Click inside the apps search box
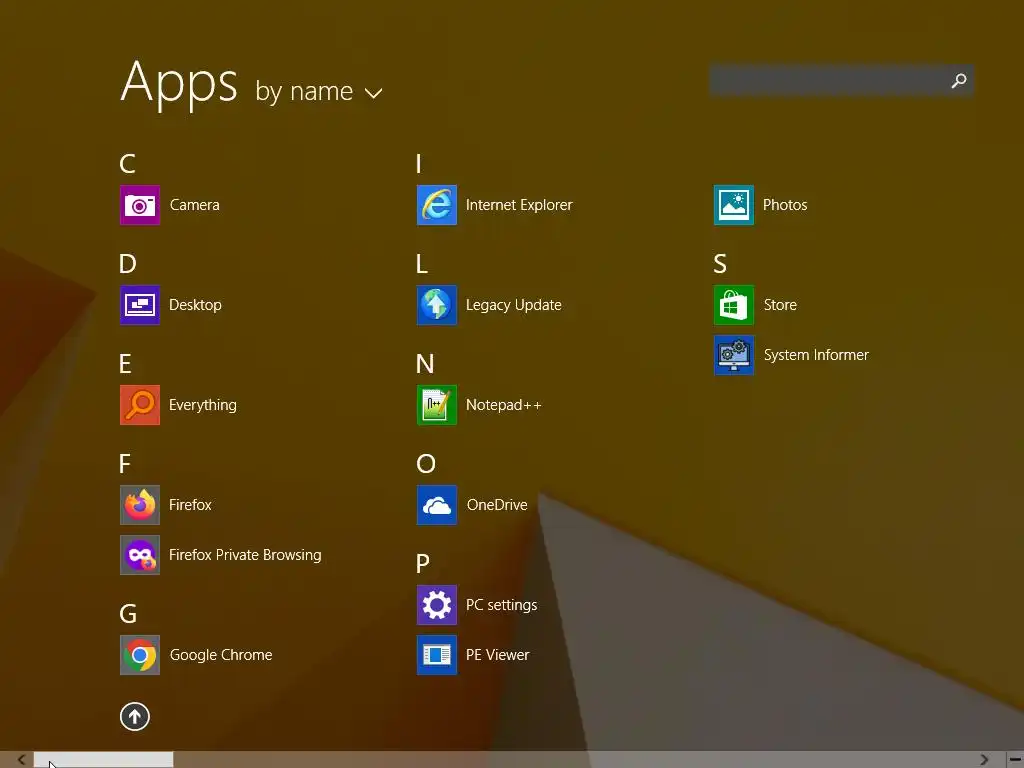Image resolution: width=1024 pixels, height=768 pixels. [842, 80]
